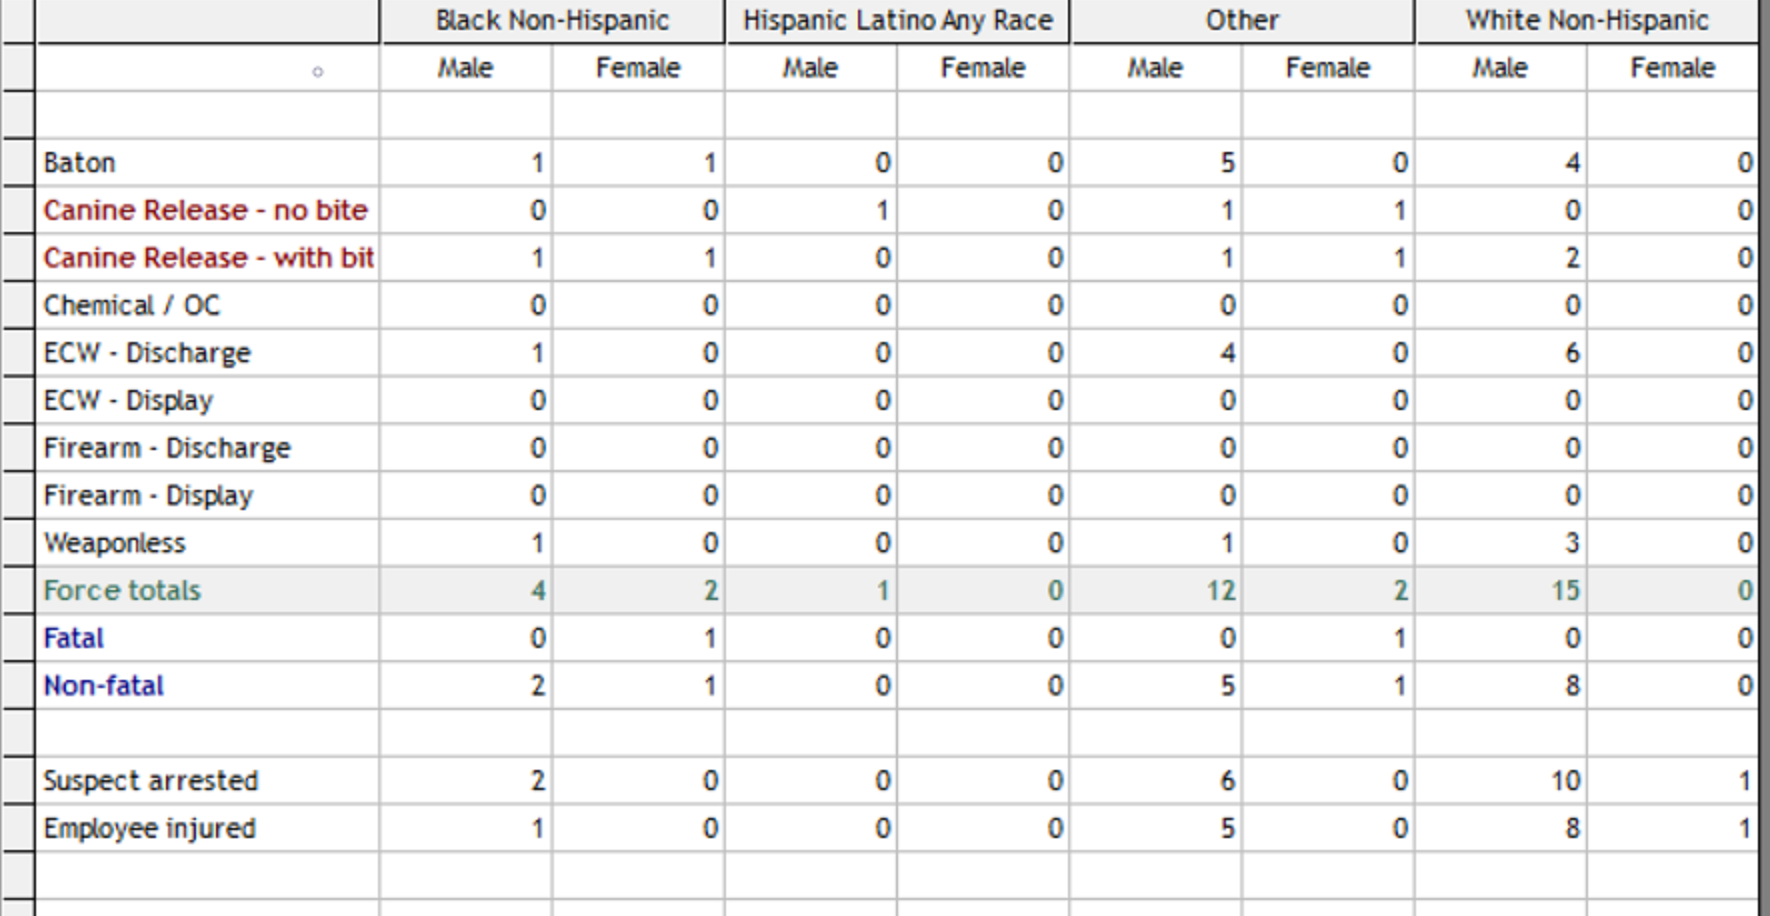
Task: Click the ECW - Discharge row label
Action: pyautogui.click(x=147, y=353)
